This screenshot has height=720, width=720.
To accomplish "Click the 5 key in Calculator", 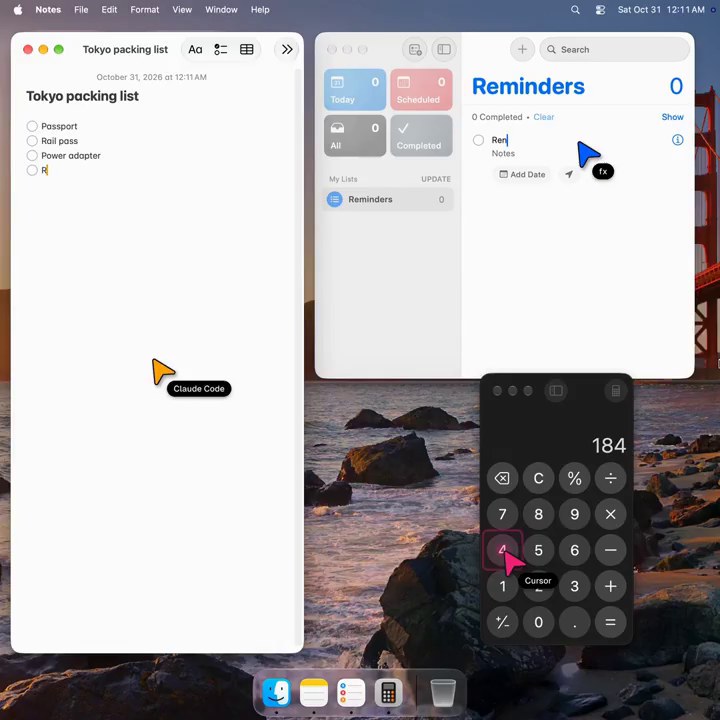I will click(x=538, y=550).
